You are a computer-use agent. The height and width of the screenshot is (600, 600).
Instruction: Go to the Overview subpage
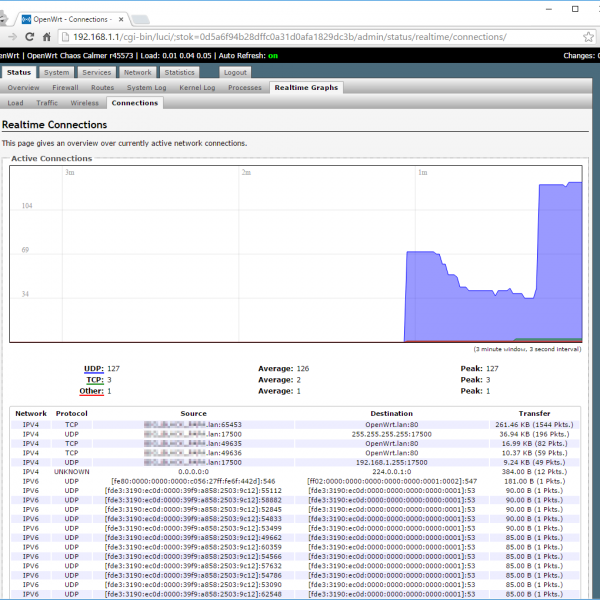(x=23, y=88)
